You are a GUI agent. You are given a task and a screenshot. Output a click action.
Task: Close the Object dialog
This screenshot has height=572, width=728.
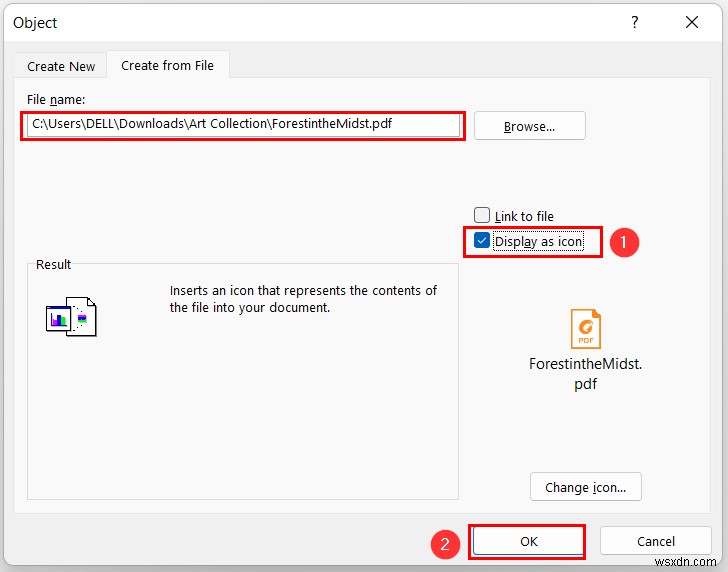click(x=692, y=22)
